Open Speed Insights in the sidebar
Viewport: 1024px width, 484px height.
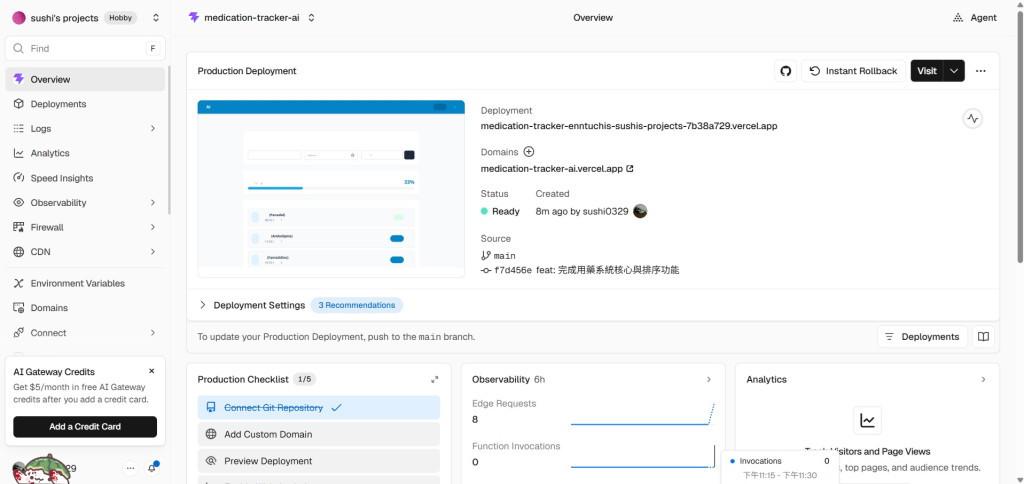[85, 178]
